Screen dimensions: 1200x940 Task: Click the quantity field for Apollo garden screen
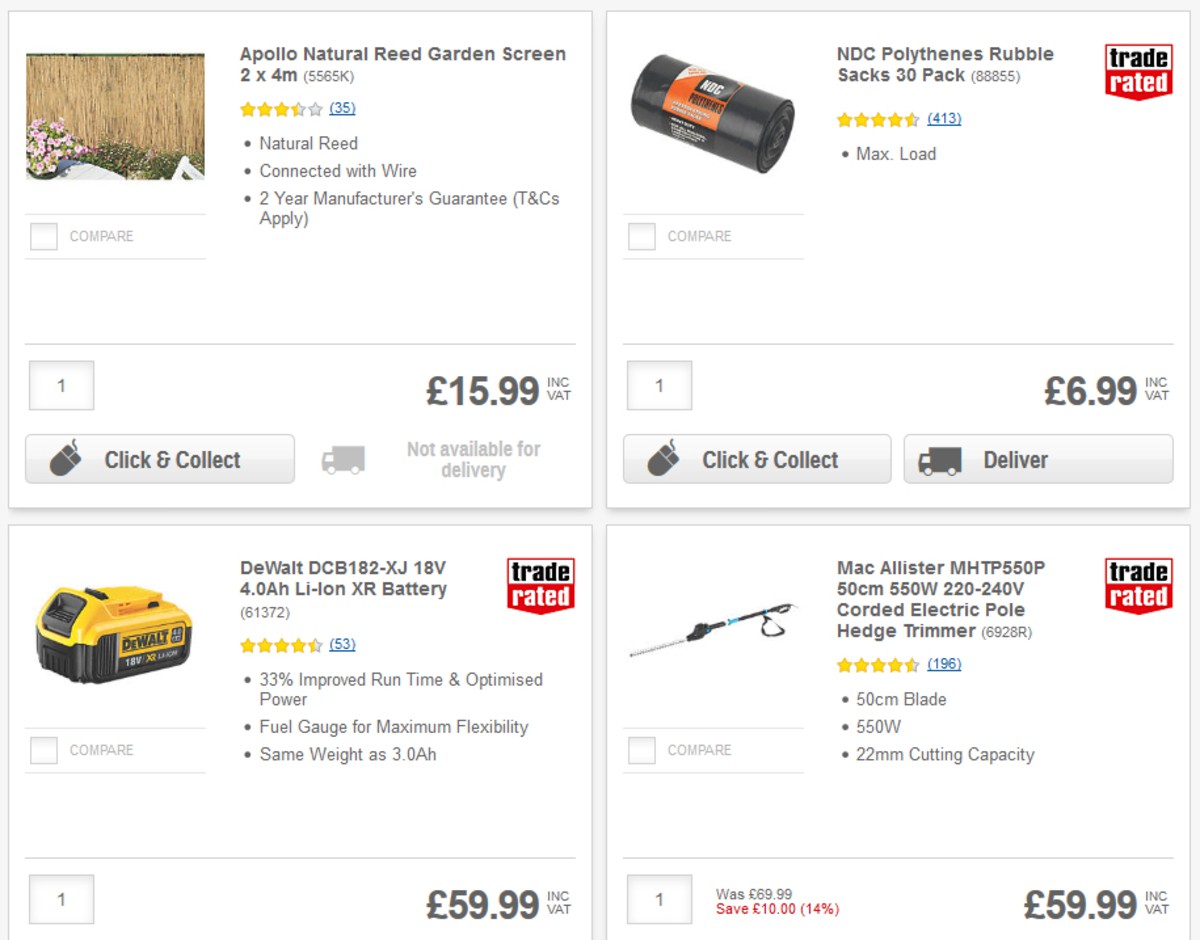(61, 385)
